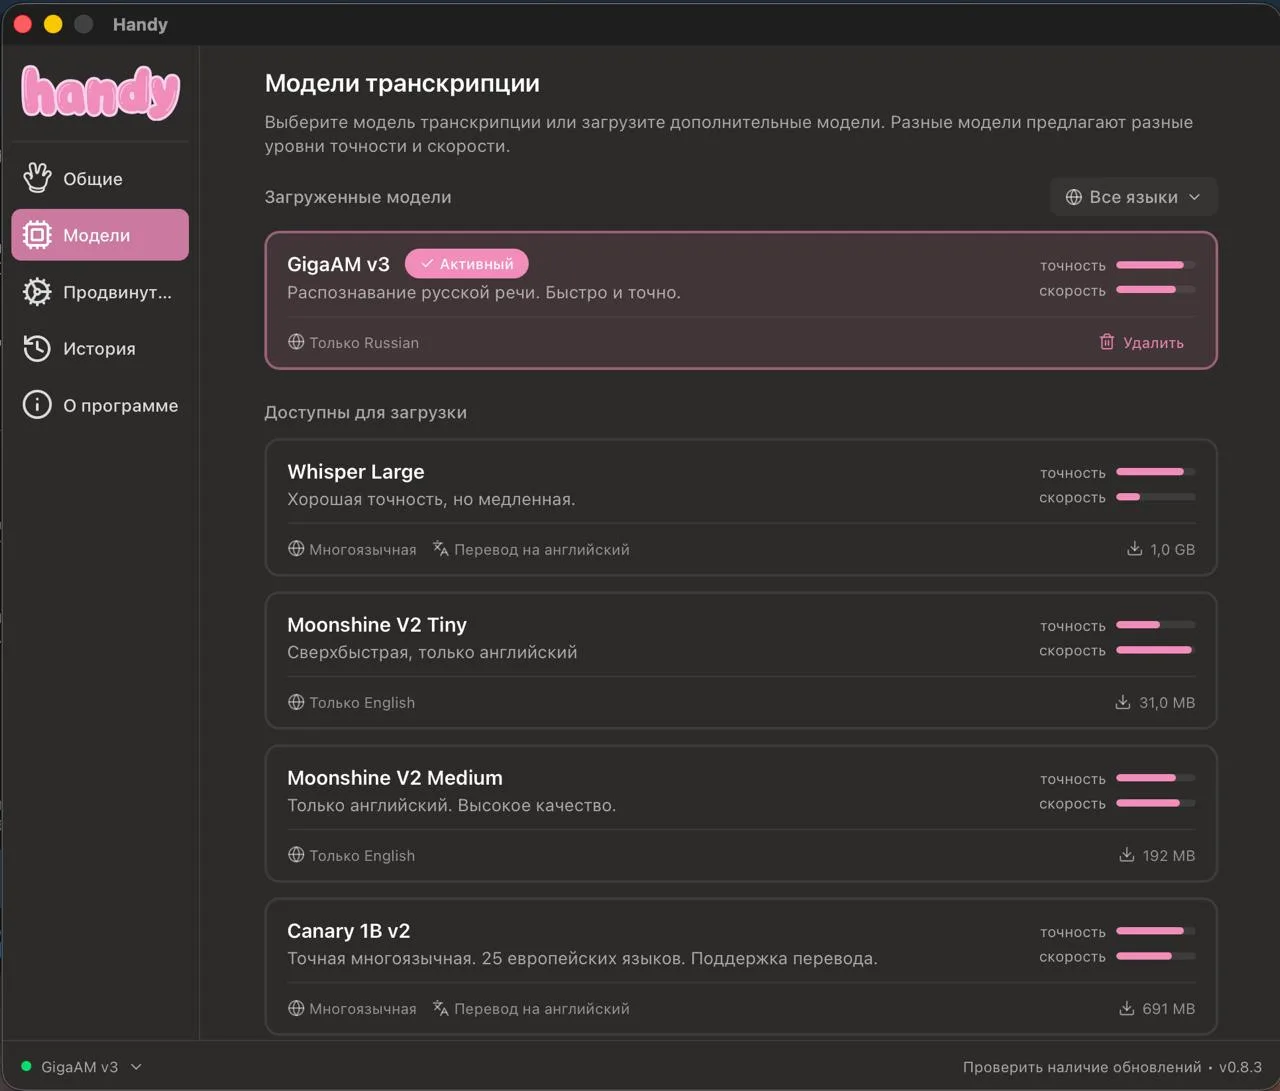Screen dimensions: 1280x1091
Task: Click the v0.8.3 version text
Action: [1240, 1067]
